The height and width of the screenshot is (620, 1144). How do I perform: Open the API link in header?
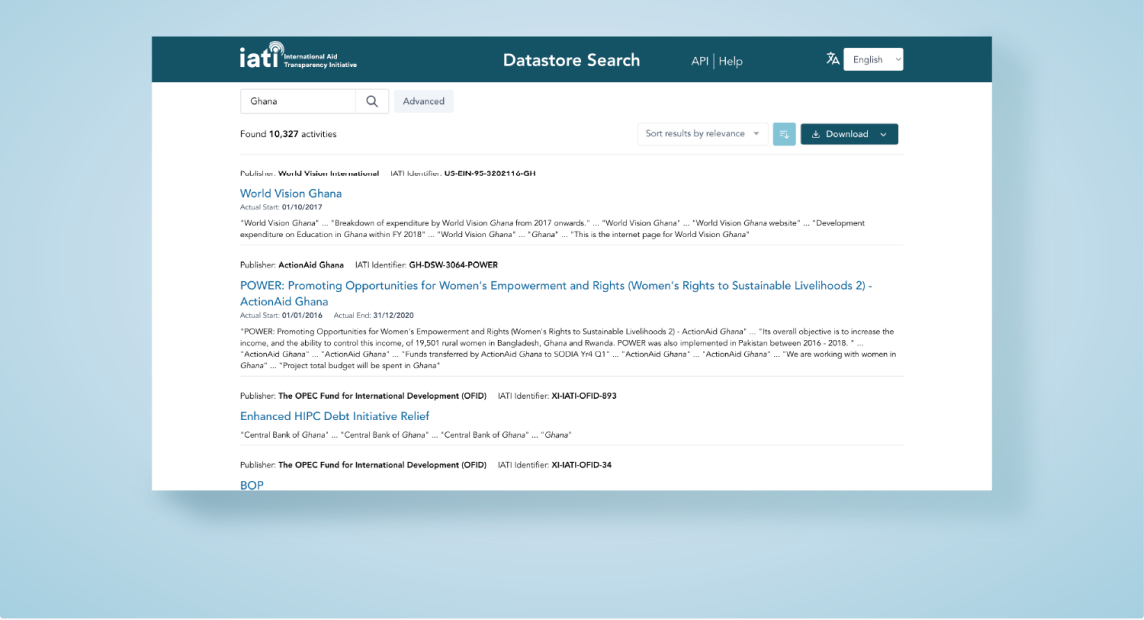[700, 61]
